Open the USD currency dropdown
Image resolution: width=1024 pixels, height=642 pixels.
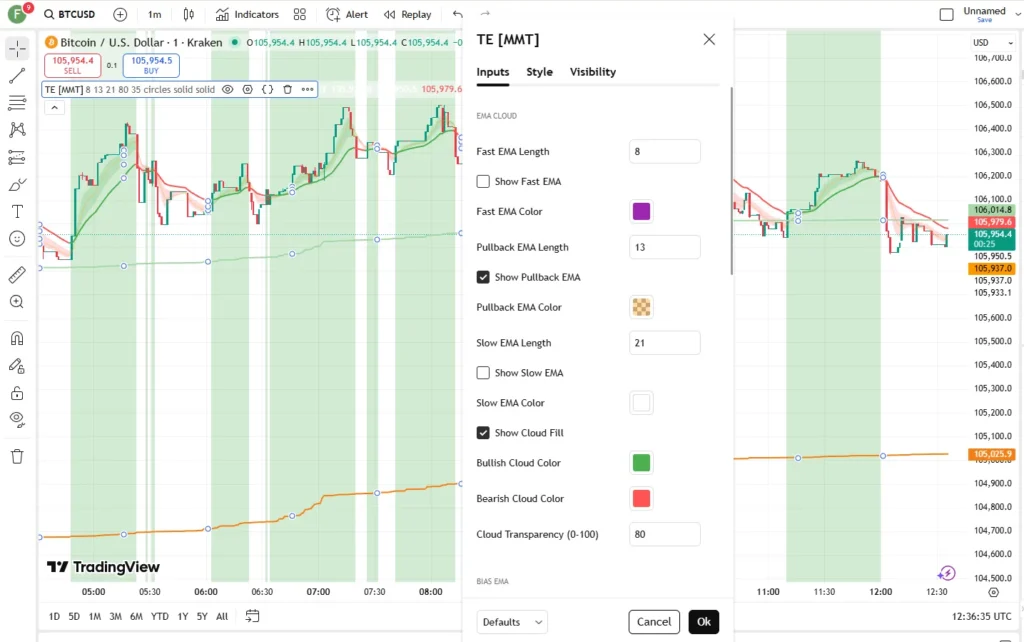pyautogui.click(x=993, y=42)
